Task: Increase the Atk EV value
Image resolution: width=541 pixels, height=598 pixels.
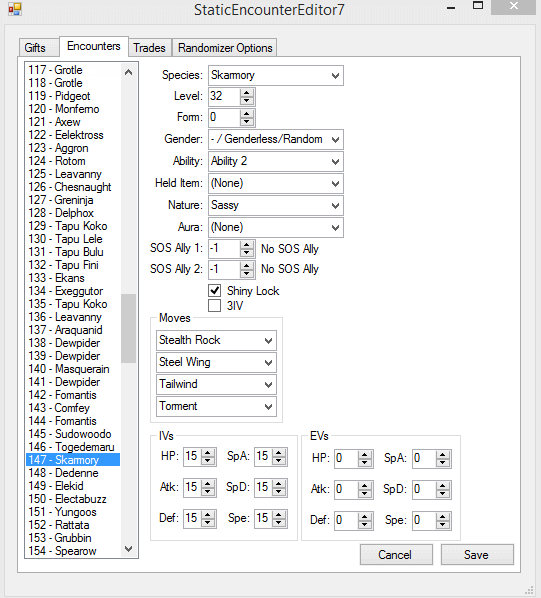Action: coord(365,485)
